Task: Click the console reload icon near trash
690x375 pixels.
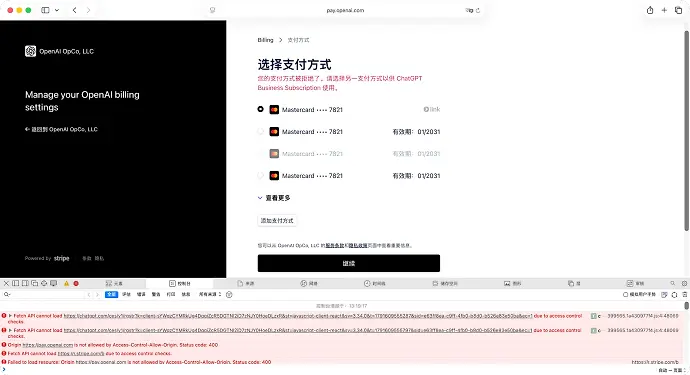Action: point(674,294)
